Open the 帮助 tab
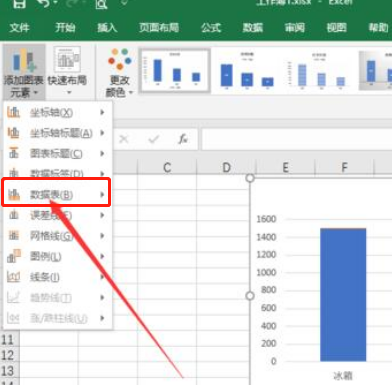The width and height of the screenshot is (392, 385). tap(378, 27)
